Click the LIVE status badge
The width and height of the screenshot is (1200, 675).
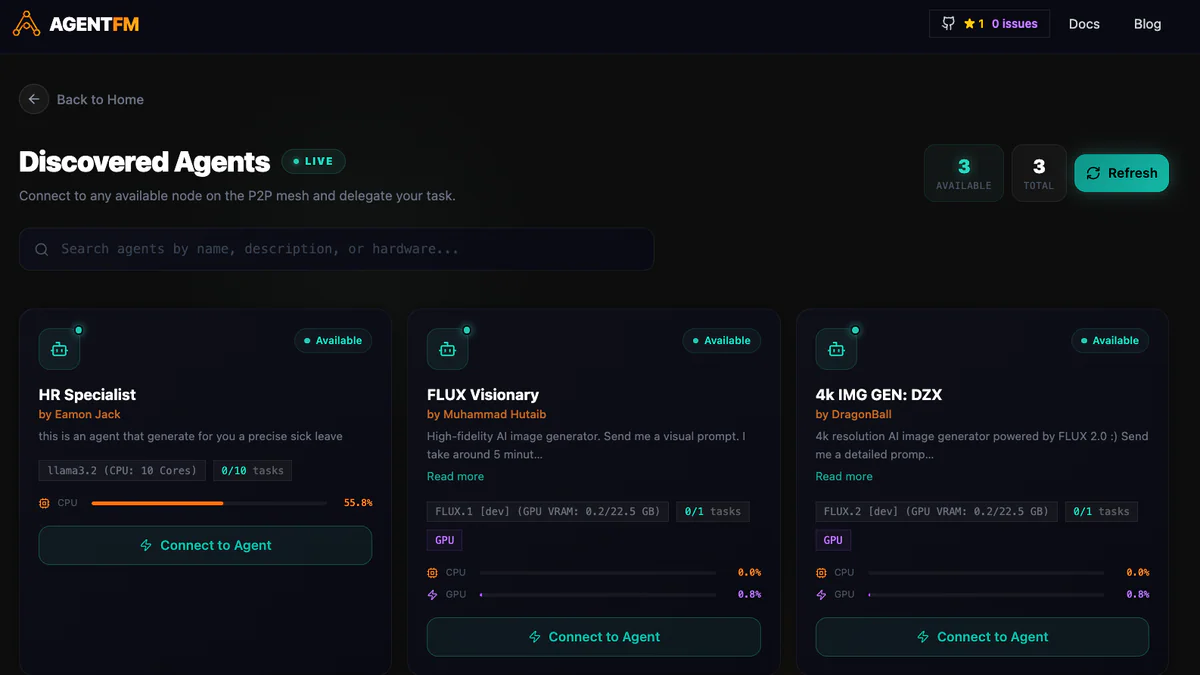point(313,161)
